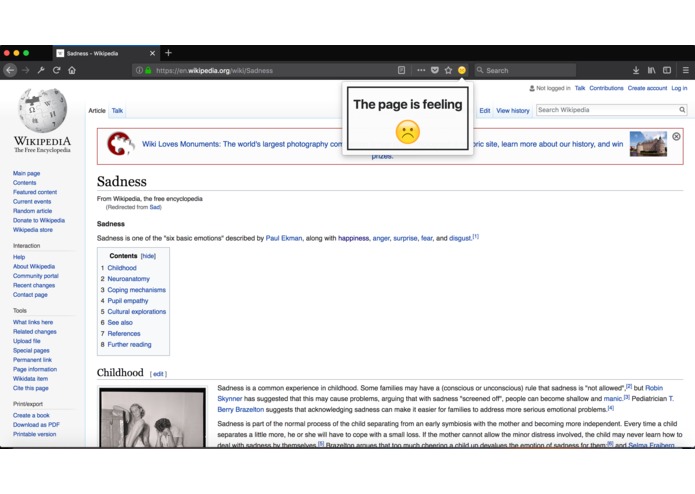695x494 pixels.
Task: Open Main page in sidebar
Action: (27, 173)
